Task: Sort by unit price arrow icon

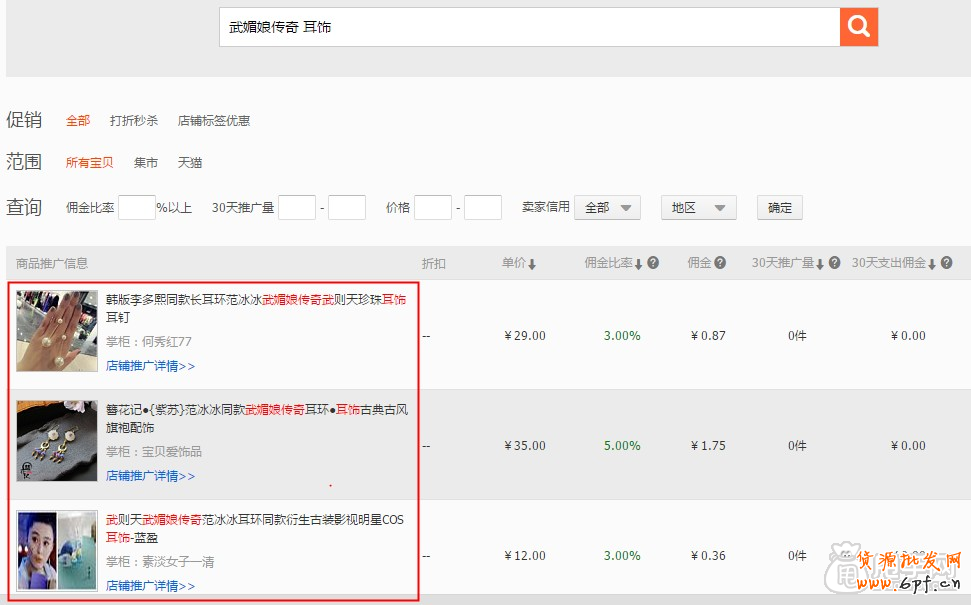Action: coord(532,264)
